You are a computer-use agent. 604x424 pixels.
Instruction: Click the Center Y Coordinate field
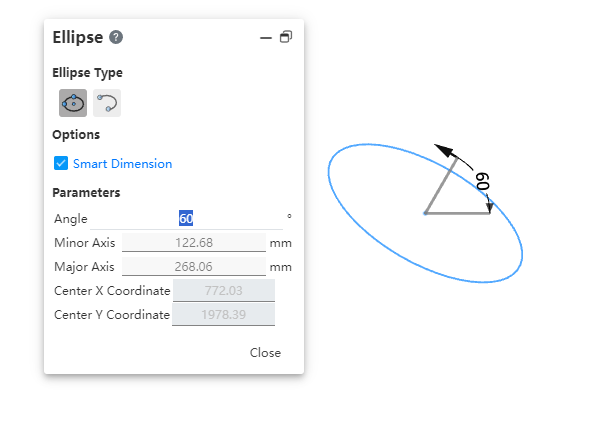pyautogui.click(x=223, y=314)
